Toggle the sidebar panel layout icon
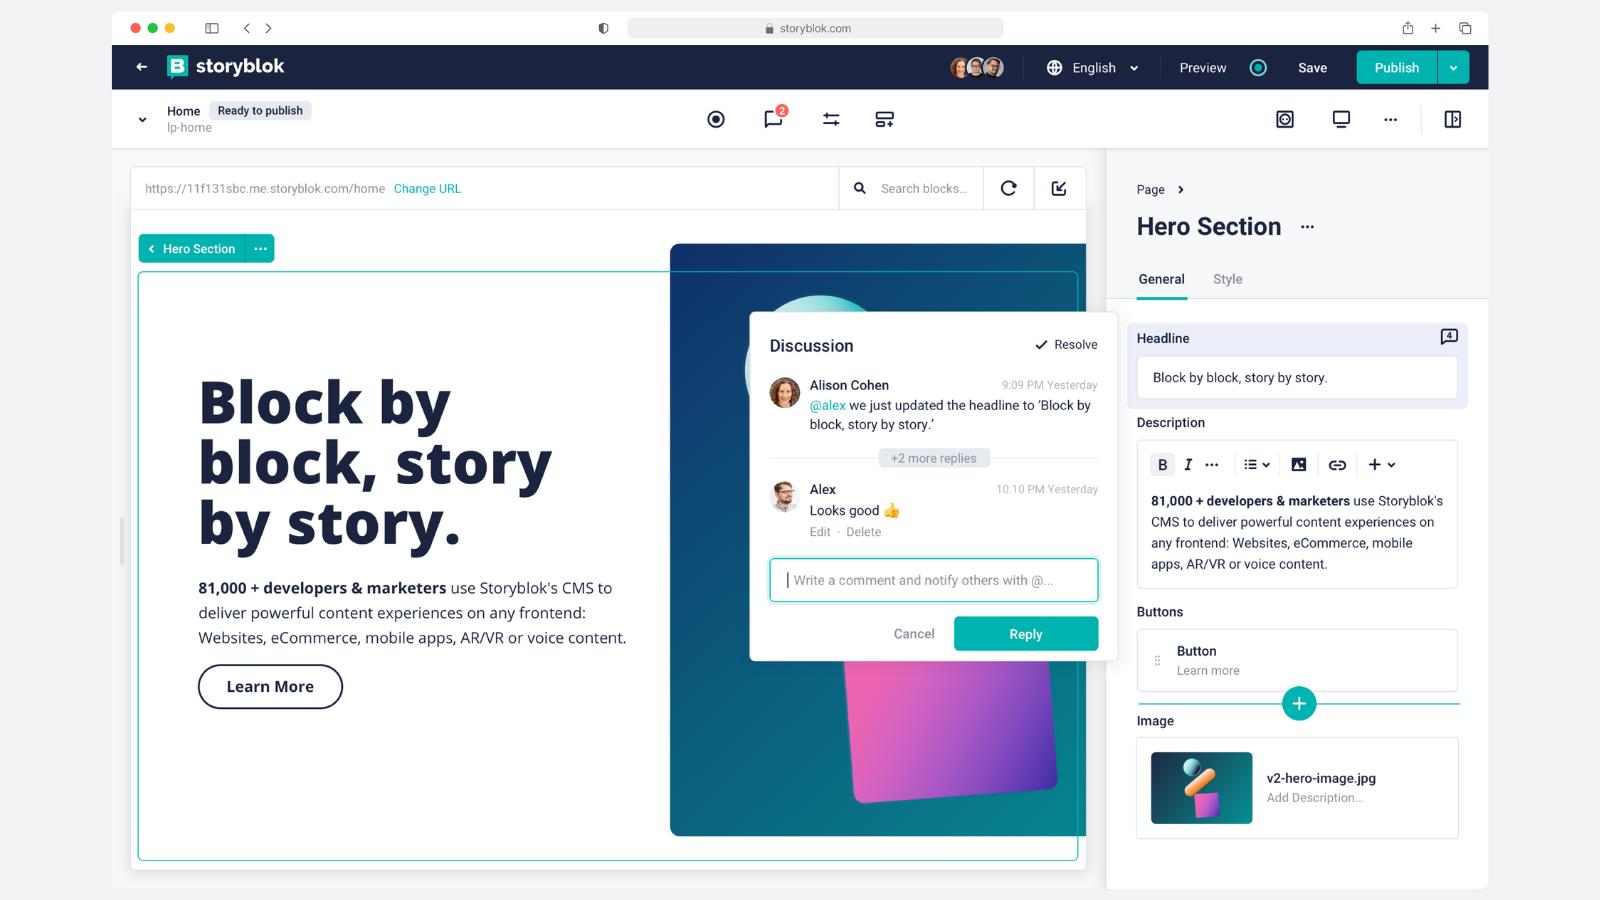This screenshot has height=900, width=1600. [1453, 119]
